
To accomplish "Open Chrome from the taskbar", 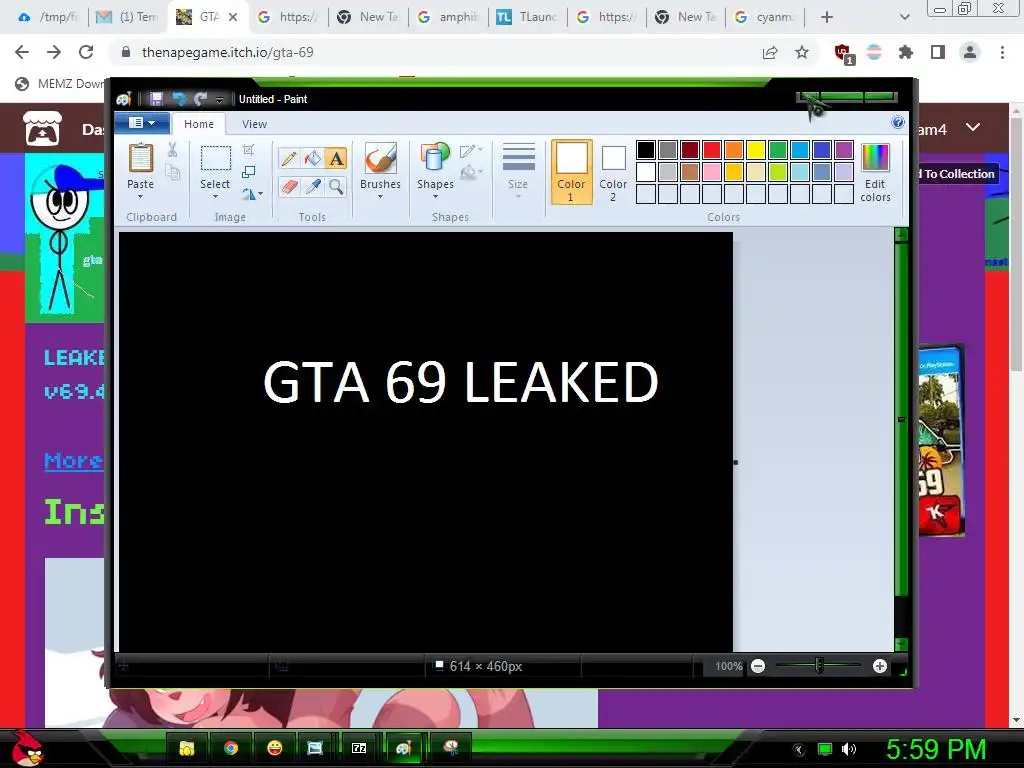I will coord(231,748).
